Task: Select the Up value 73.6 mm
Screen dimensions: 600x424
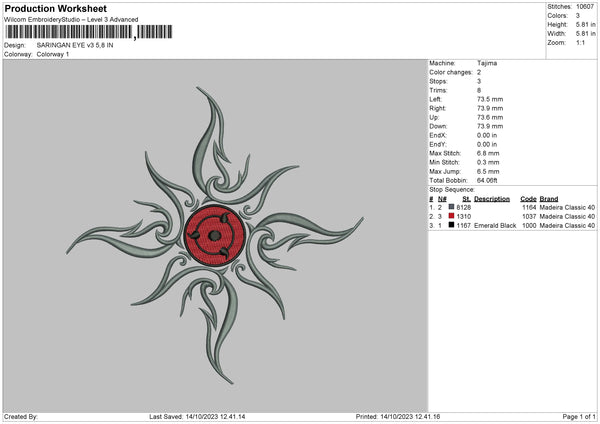Action: 490,117
